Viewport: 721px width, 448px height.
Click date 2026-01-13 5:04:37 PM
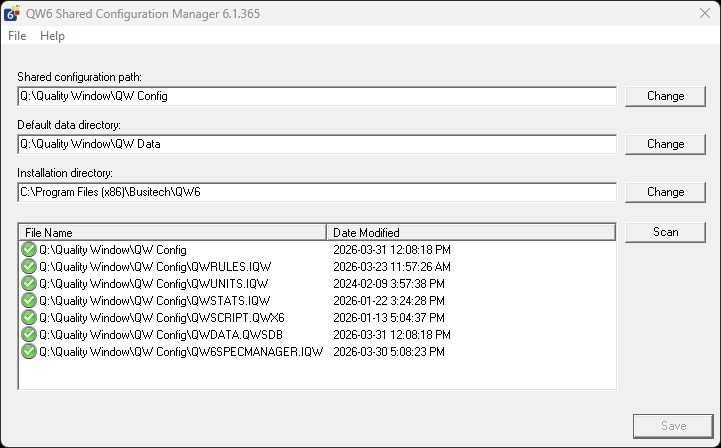tap(389, 318)
